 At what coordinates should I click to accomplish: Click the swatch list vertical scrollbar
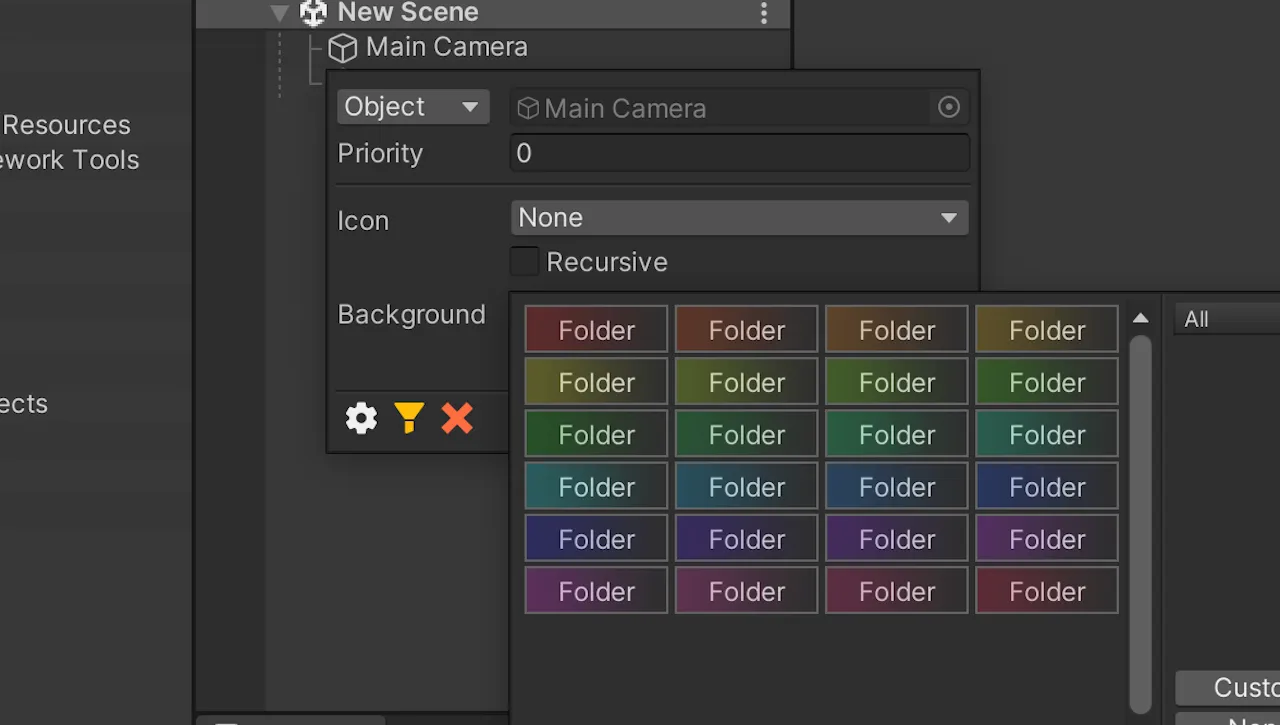point(1140,524)
